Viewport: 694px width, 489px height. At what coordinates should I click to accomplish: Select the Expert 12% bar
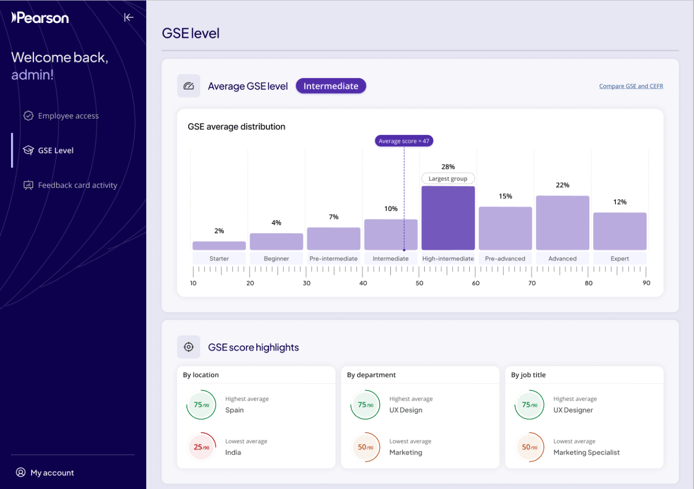pyautogui.click(x=620, y=231)
